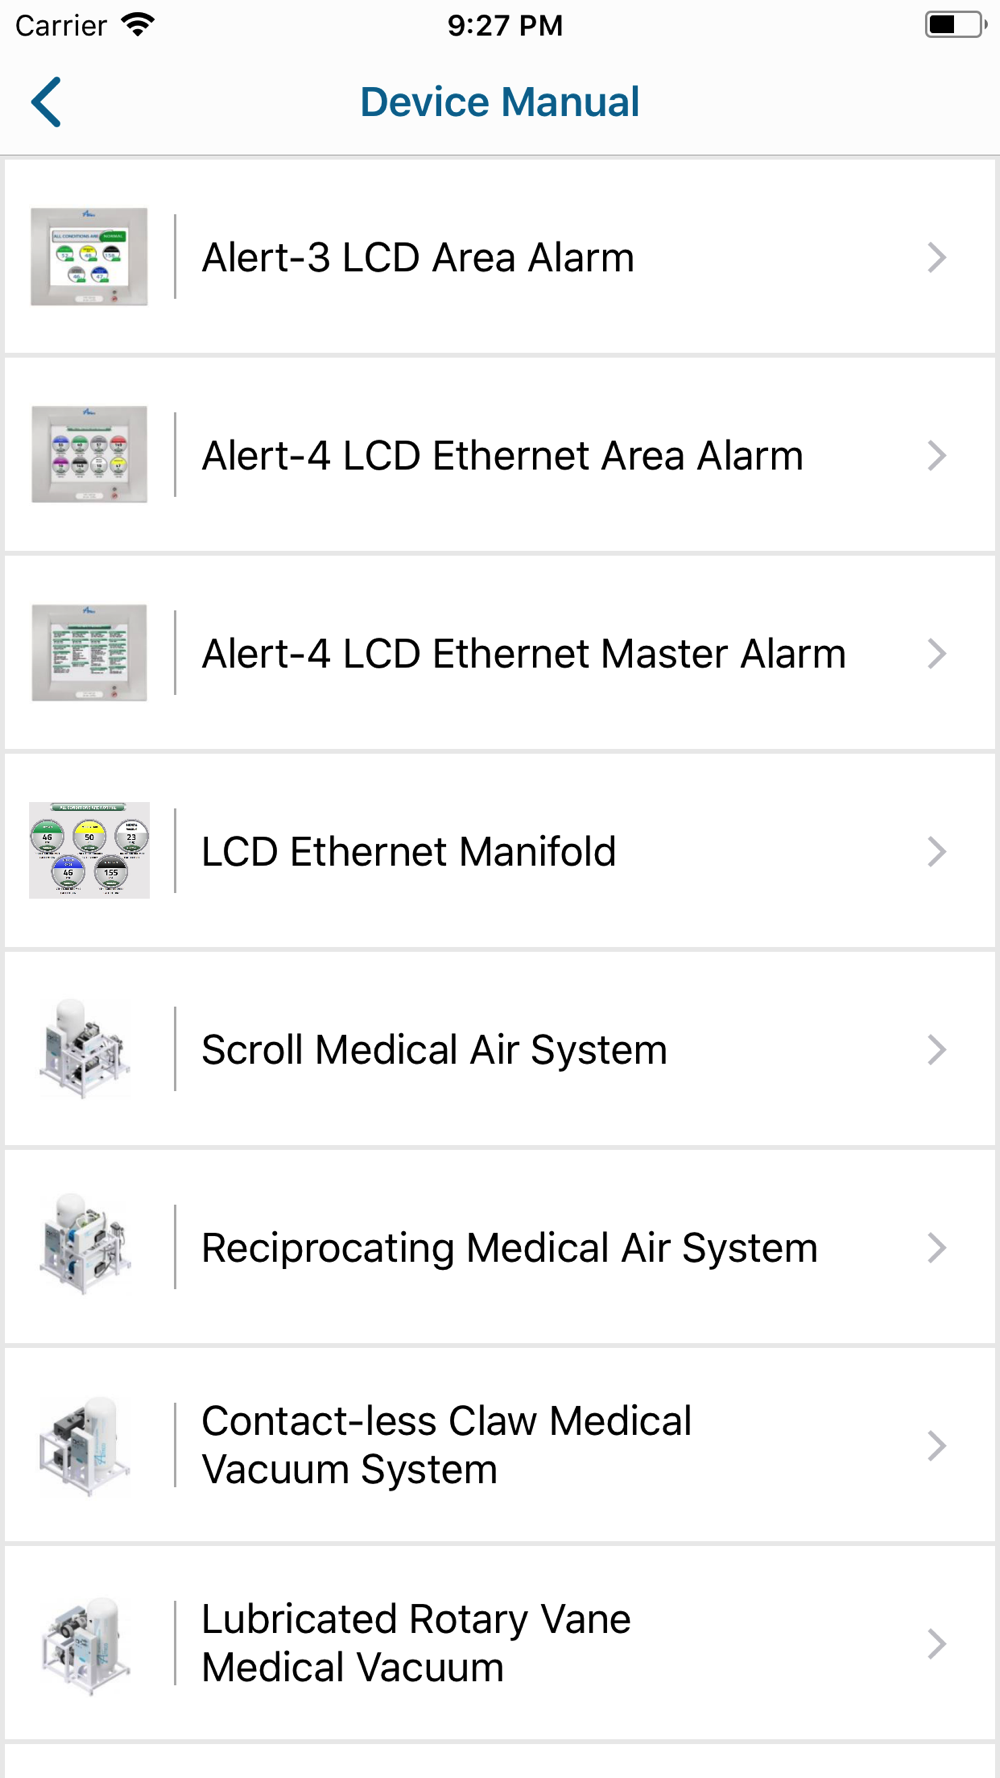Open Alert-4 LCD Ethernet Master Alarm manual

click(x=500, y=653)
